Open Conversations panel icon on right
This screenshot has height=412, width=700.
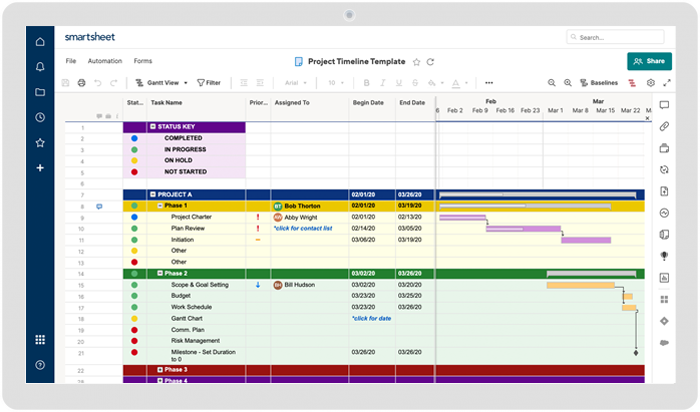pos(663,105)
